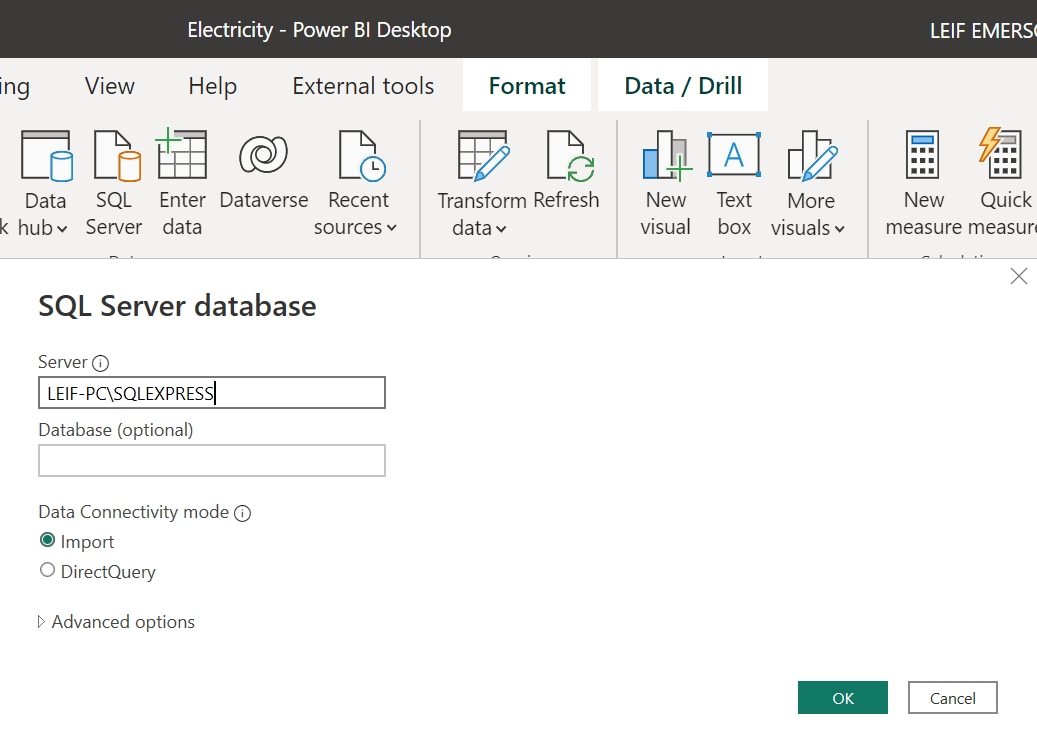Image resolution: width=1037 pixels, height=749 pixels.
Task: Open the More visuals dropdown arrow
Action: [840, 229]
